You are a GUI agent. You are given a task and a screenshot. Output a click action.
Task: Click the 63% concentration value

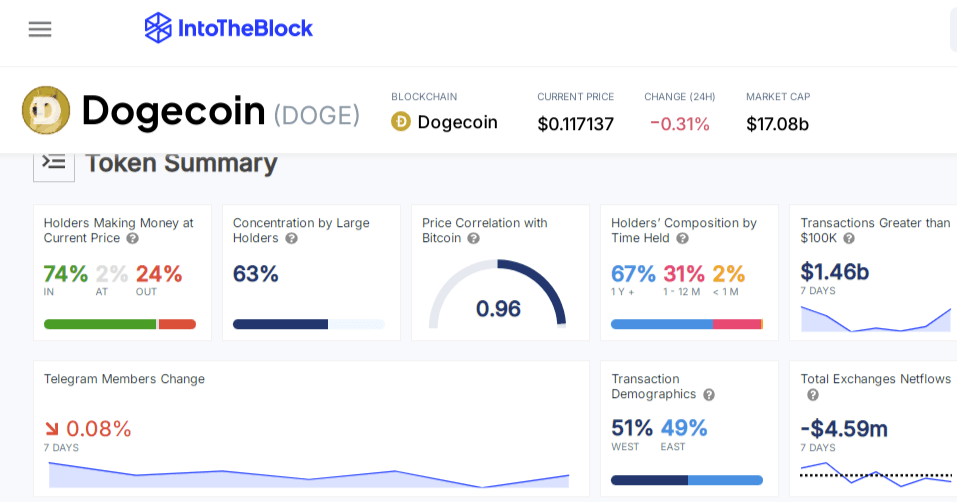[256, 274]
